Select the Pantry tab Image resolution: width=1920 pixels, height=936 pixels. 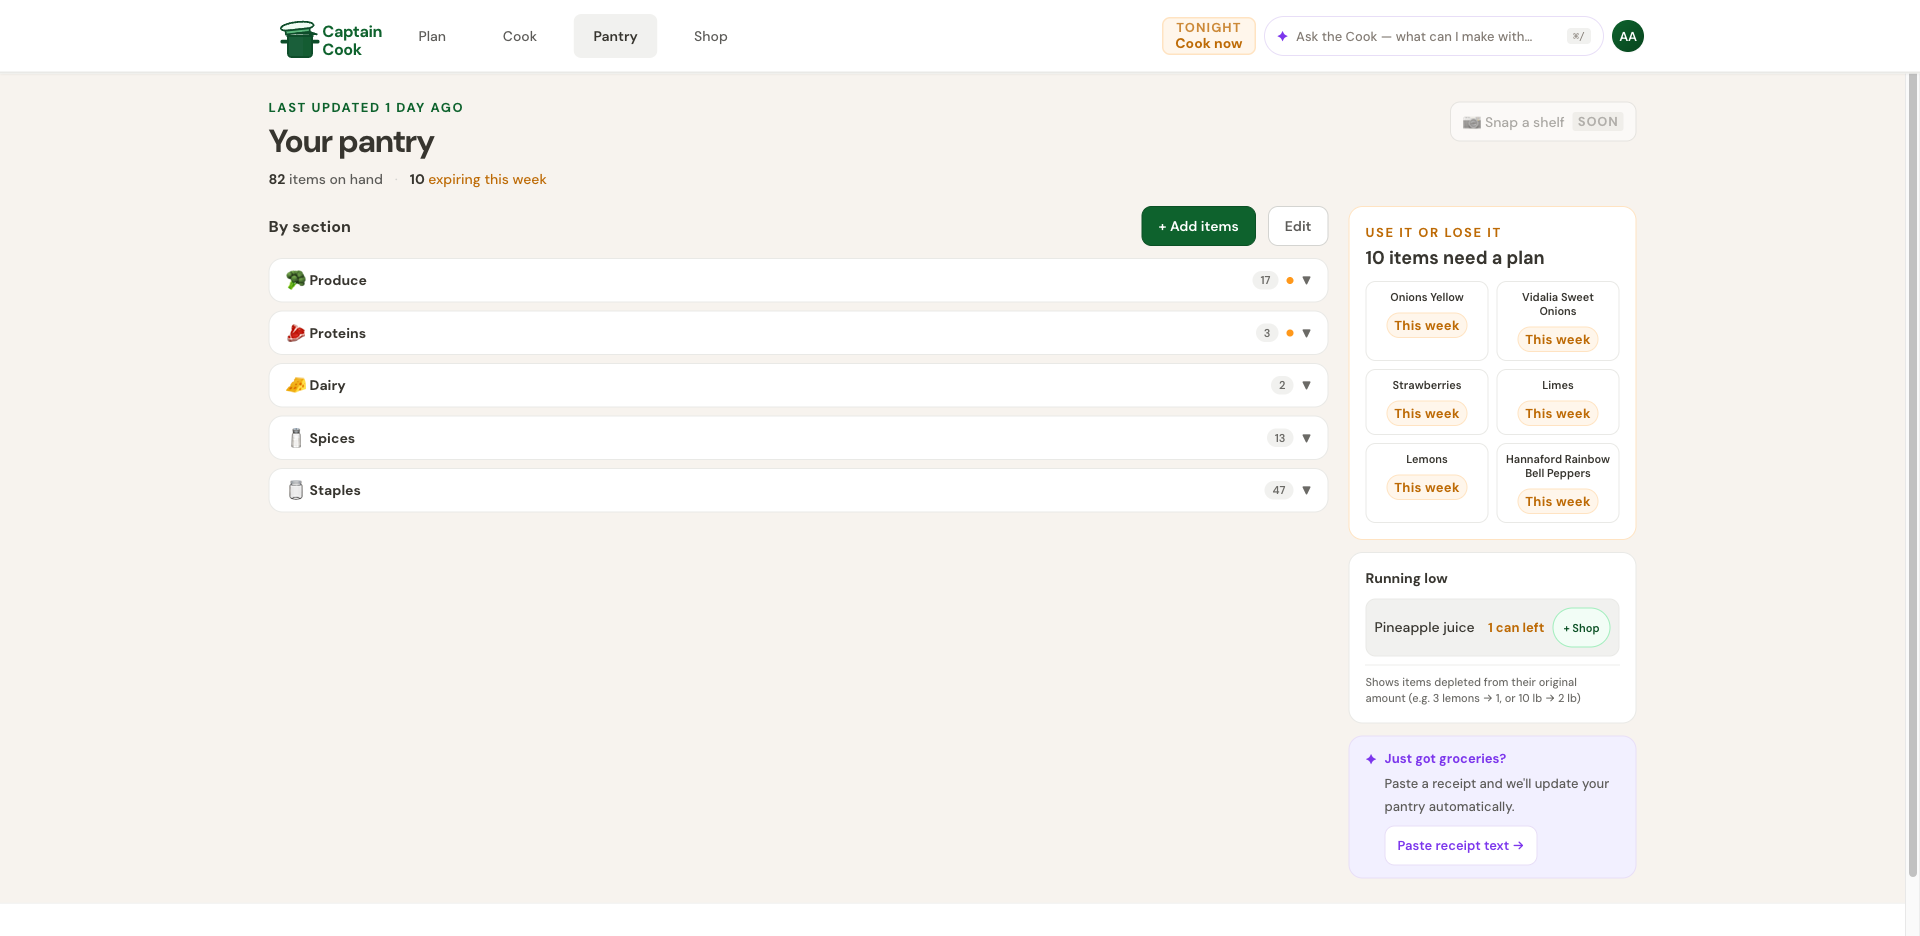(615, 36)
